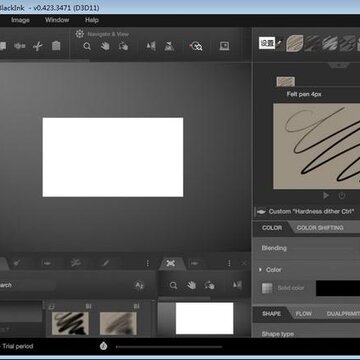Screen dimensions: 360x360
Task: Click the large Felt pen stroke preview
Action: [x=316, y=146]
